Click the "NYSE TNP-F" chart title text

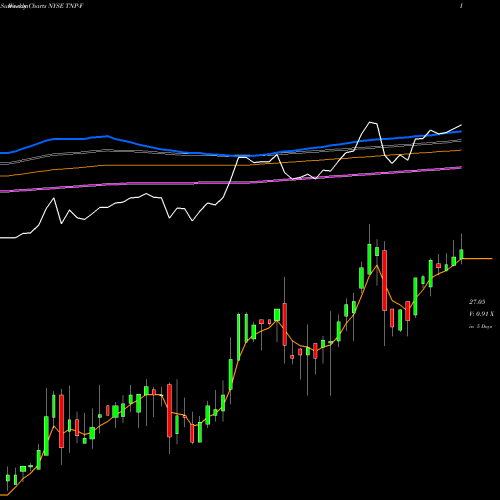[65, 6]
